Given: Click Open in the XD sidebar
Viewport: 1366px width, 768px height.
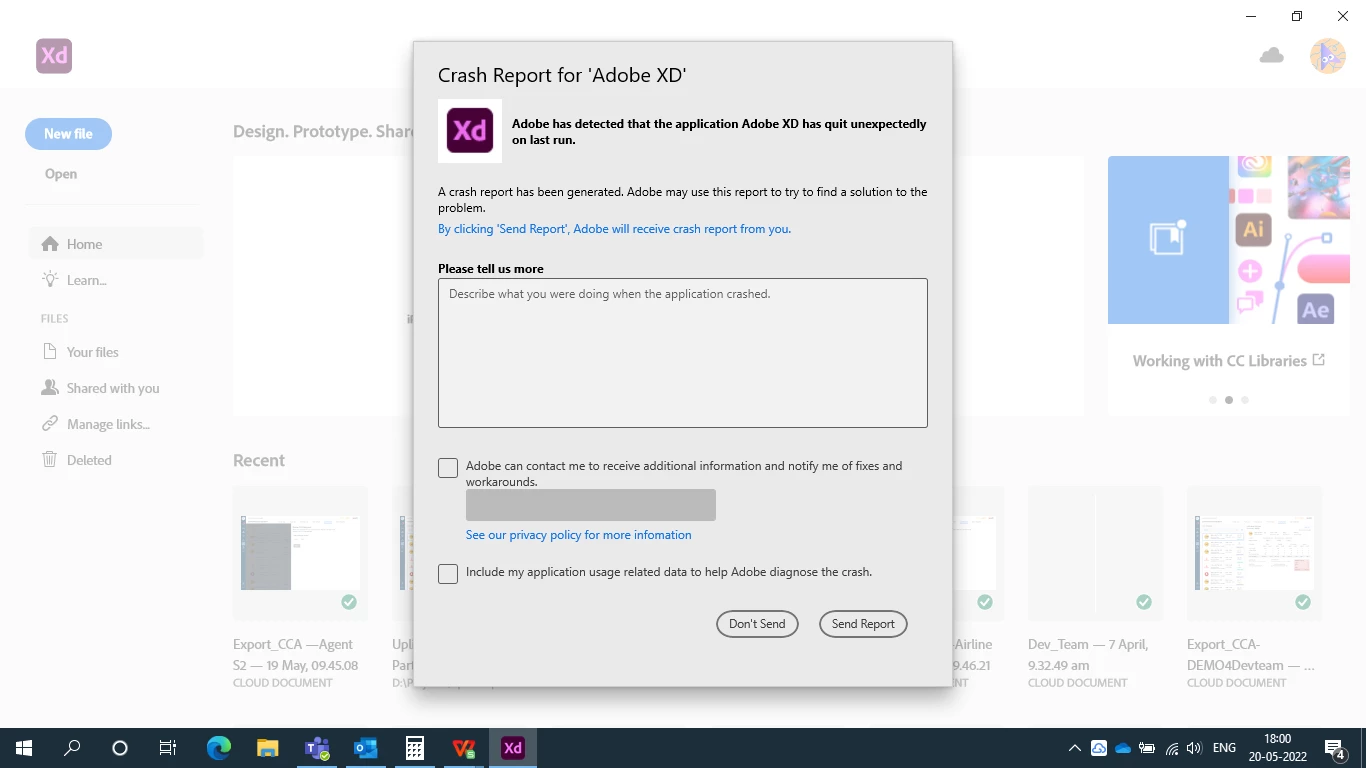Looking at the screenshot, I should coord(61,174).
